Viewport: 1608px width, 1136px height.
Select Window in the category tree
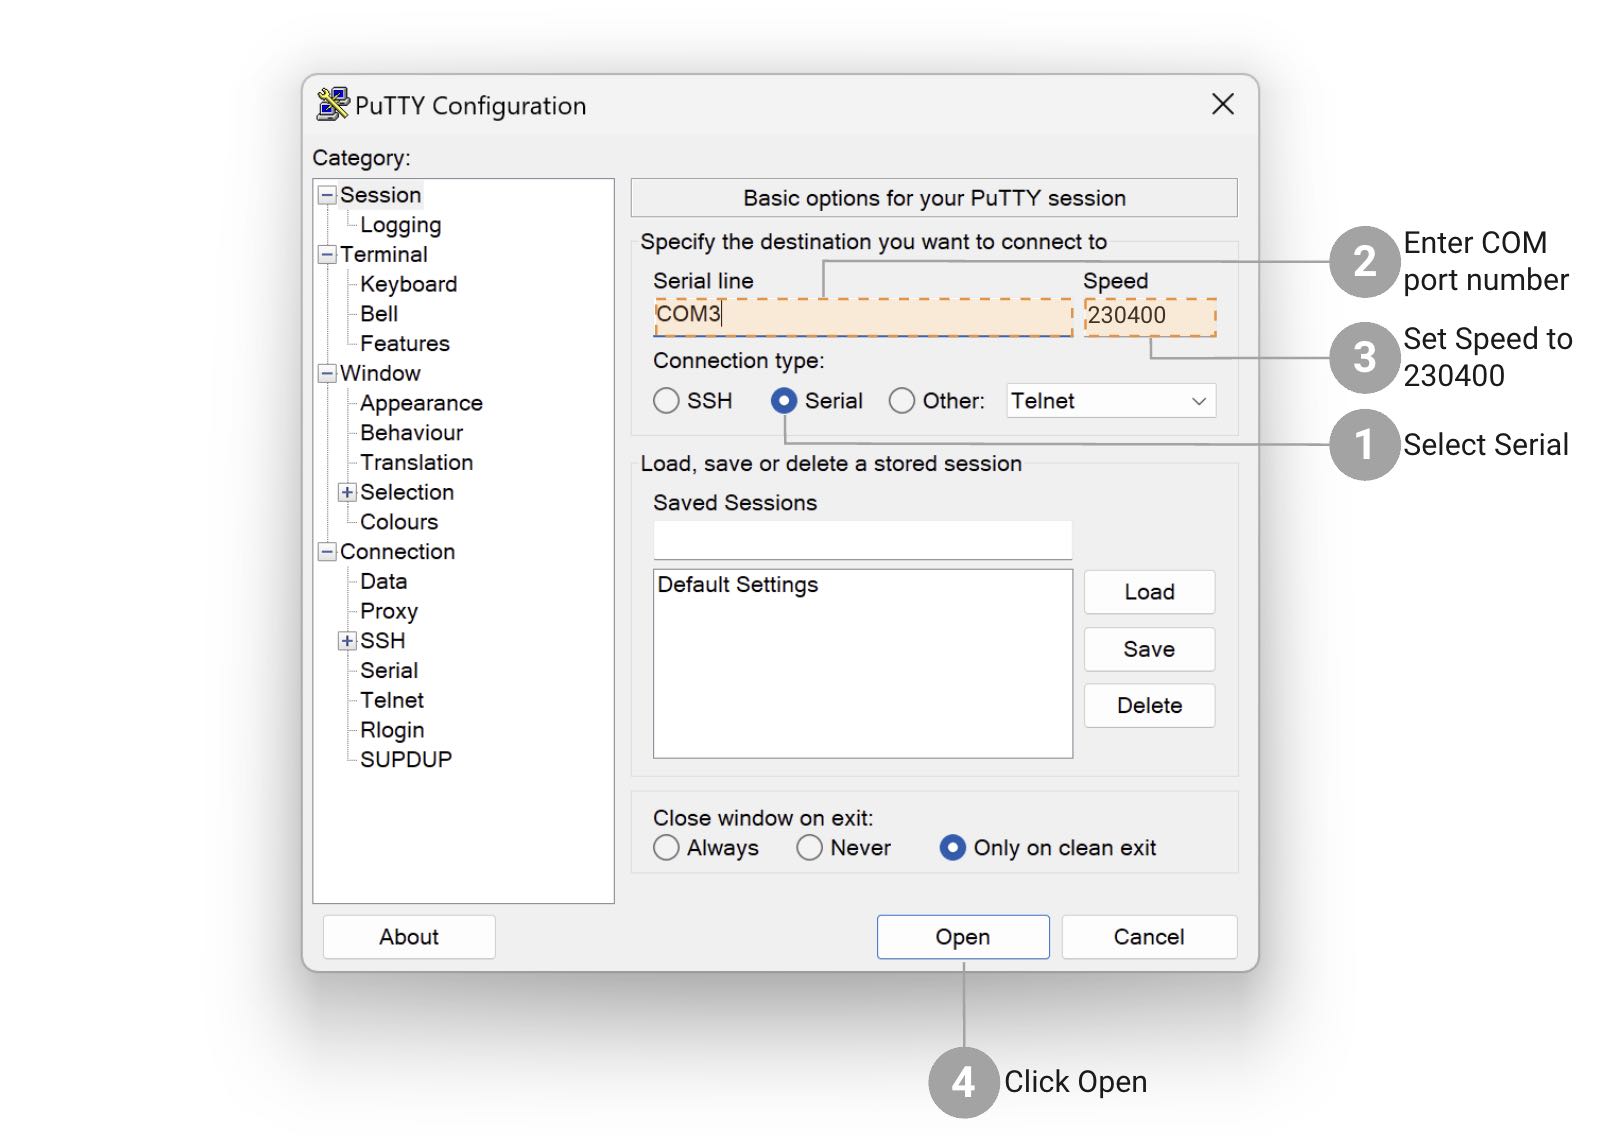[x=380, y=374]
